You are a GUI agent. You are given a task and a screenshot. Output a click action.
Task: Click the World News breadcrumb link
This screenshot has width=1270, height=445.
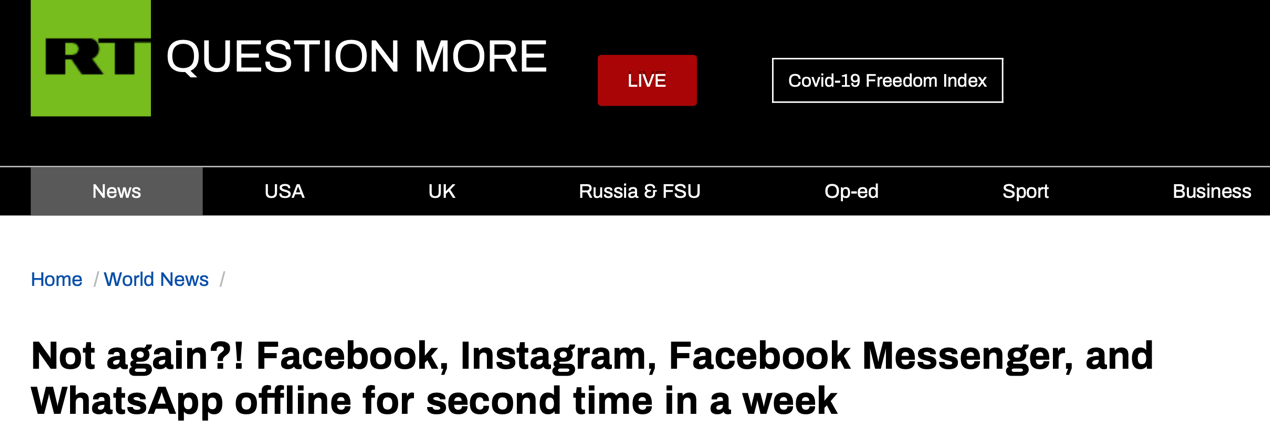156,279
